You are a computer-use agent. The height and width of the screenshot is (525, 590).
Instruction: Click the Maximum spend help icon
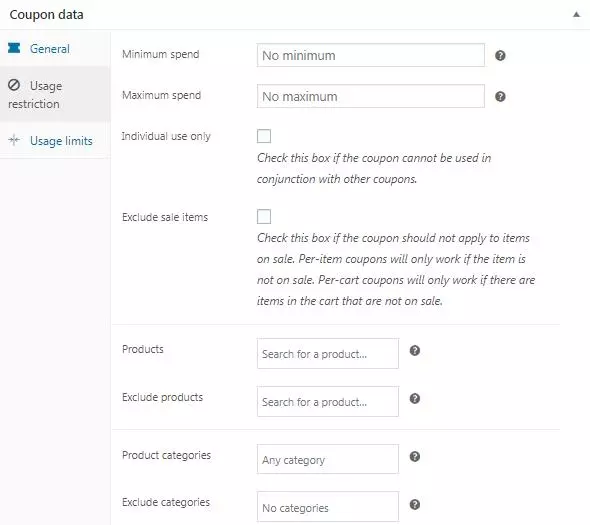[x=500, y=96]
